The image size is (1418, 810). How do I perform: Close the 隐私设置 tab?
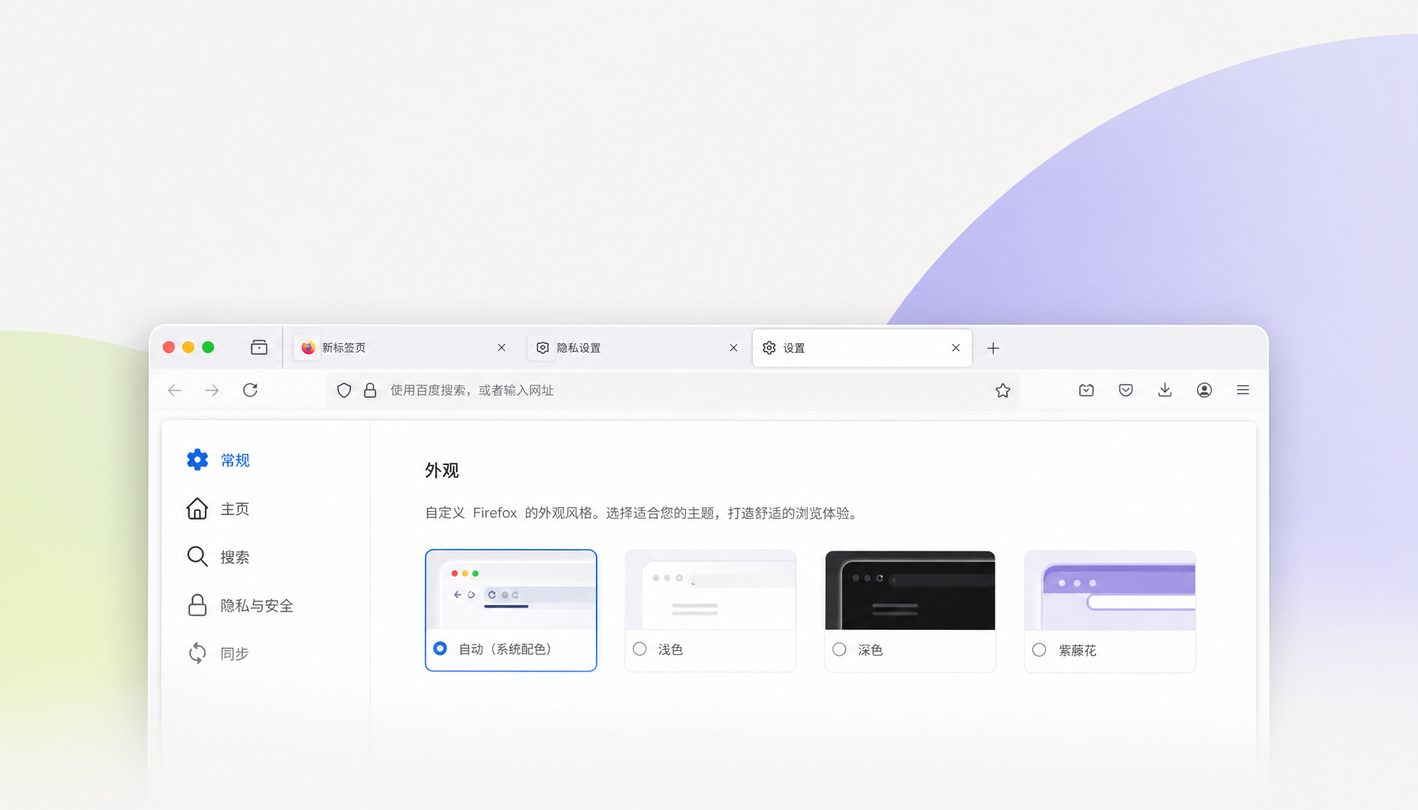pos(734,348)
